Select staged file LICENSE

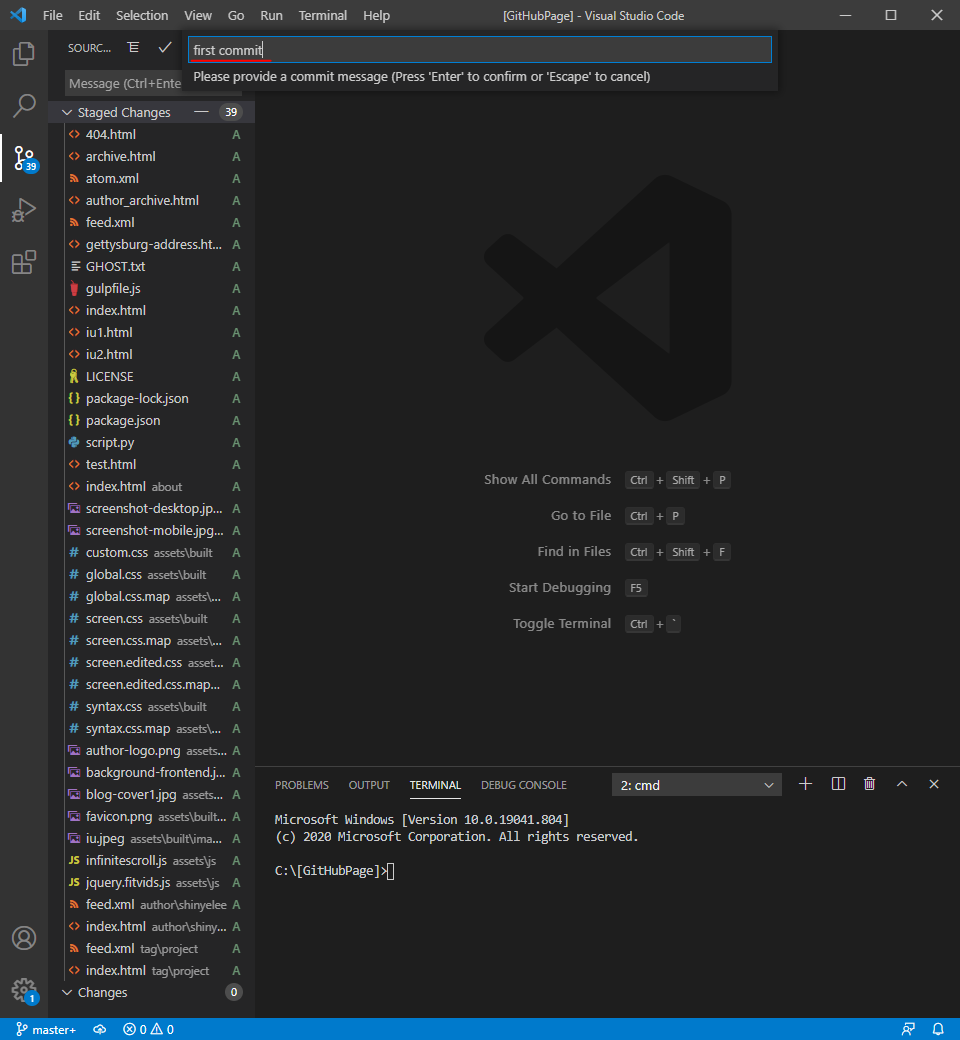(x=109, y=376)
